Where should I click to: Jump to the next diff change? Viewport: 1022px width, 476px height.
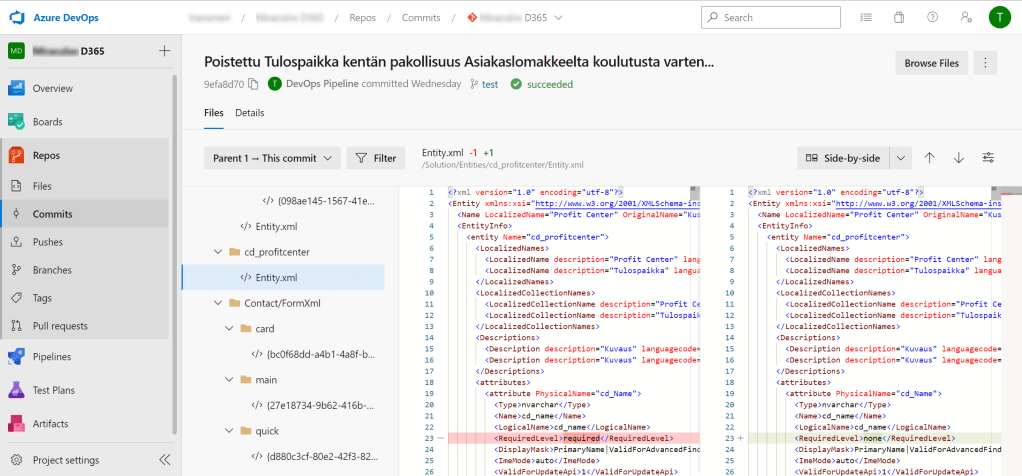pyautogui.click(x=959, y=158)
